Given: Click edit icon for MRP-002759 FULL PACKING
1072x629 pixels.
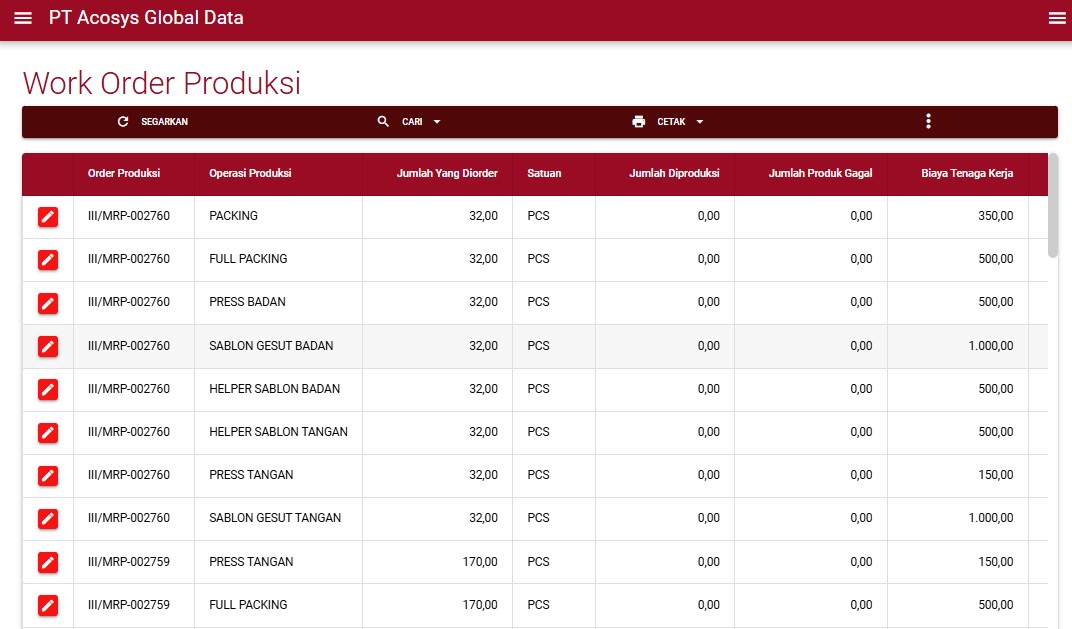Looking at the screenshot, I should pyautogui.click(x=48, y=605).
